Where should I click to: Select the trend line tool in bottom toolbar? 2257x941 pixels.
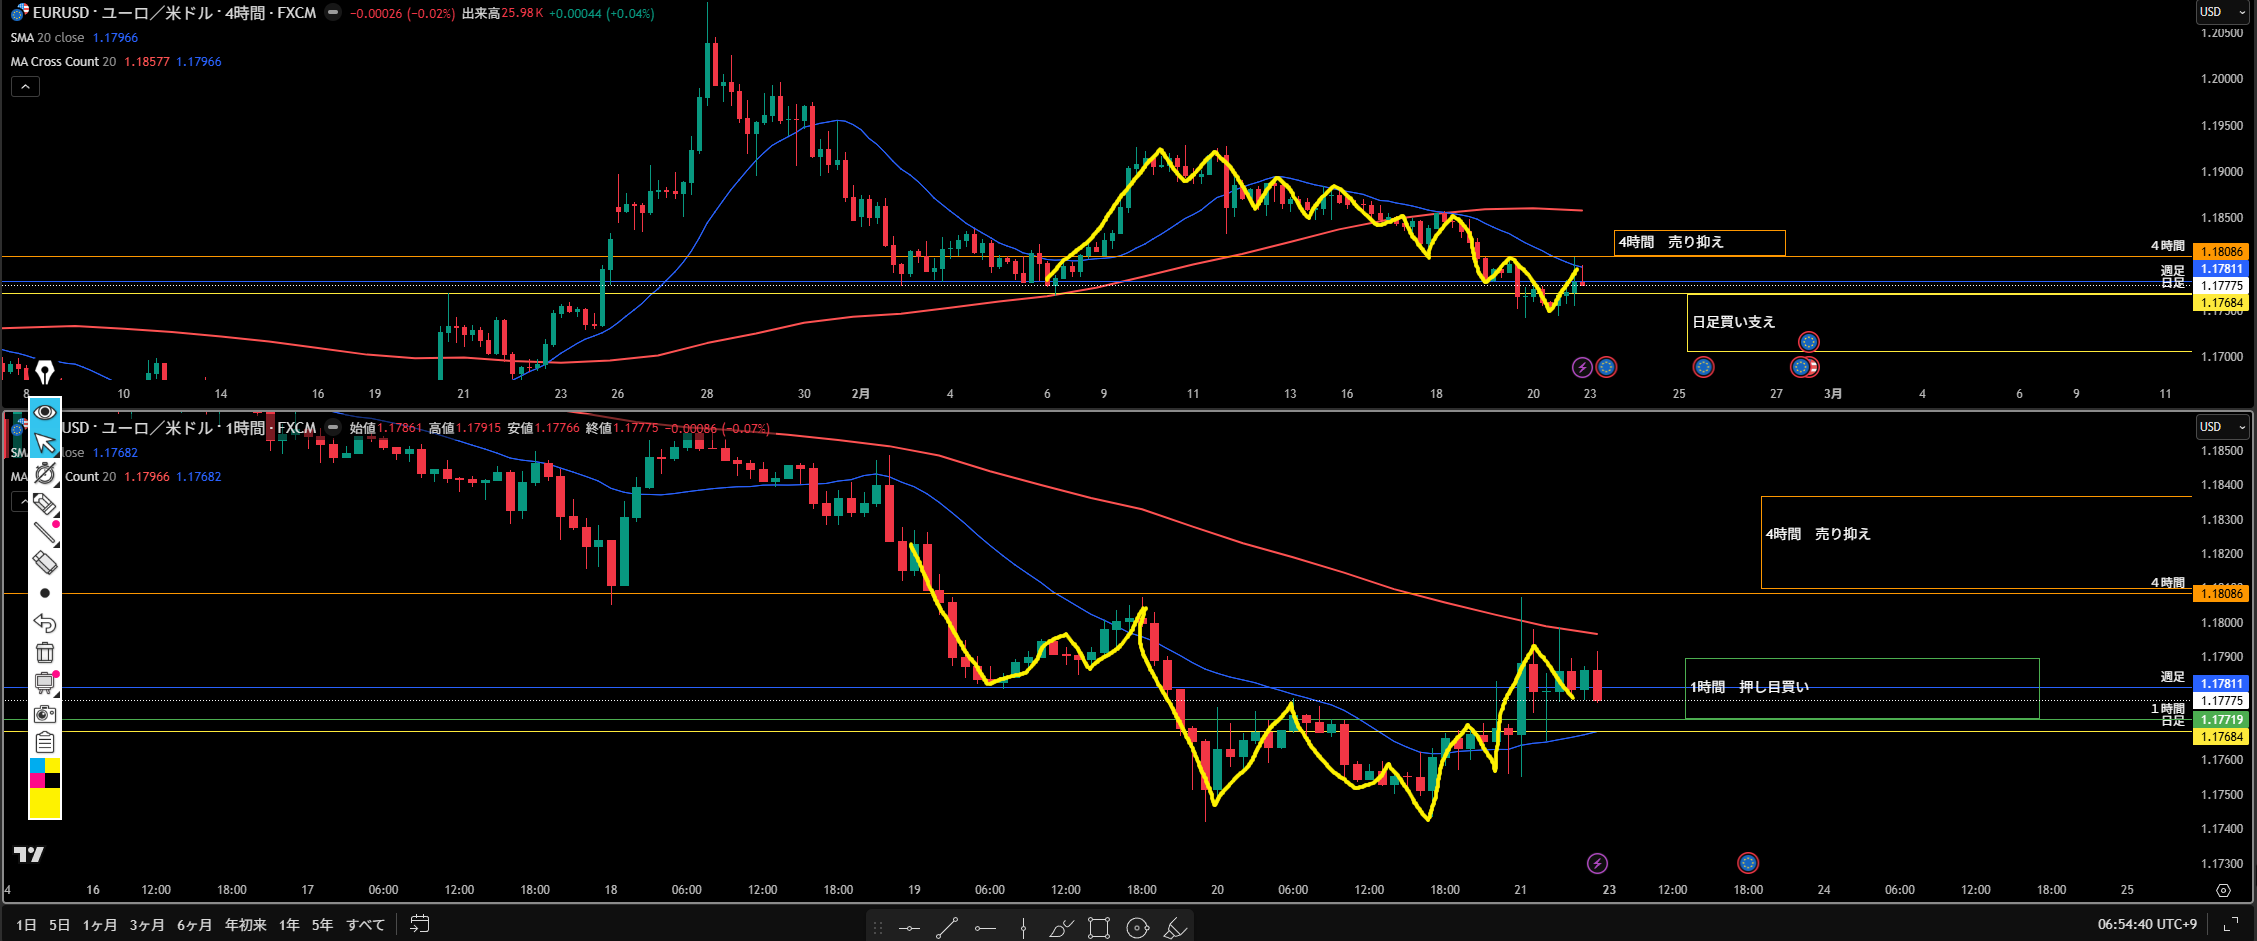[946, 928]
